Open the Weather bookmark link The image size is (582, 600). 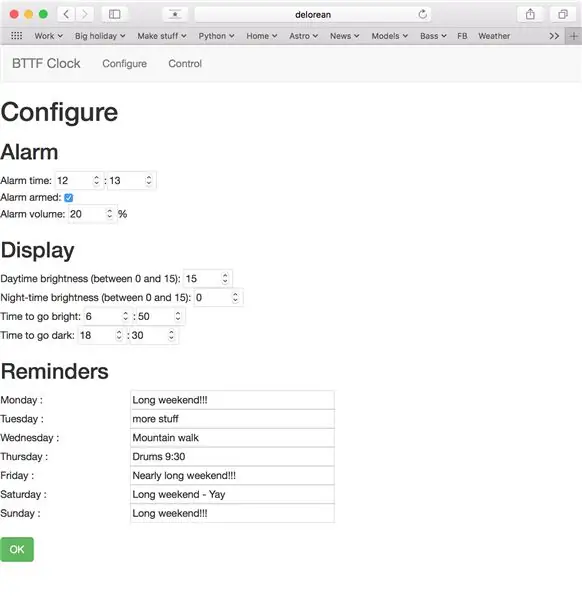[494, 36]
